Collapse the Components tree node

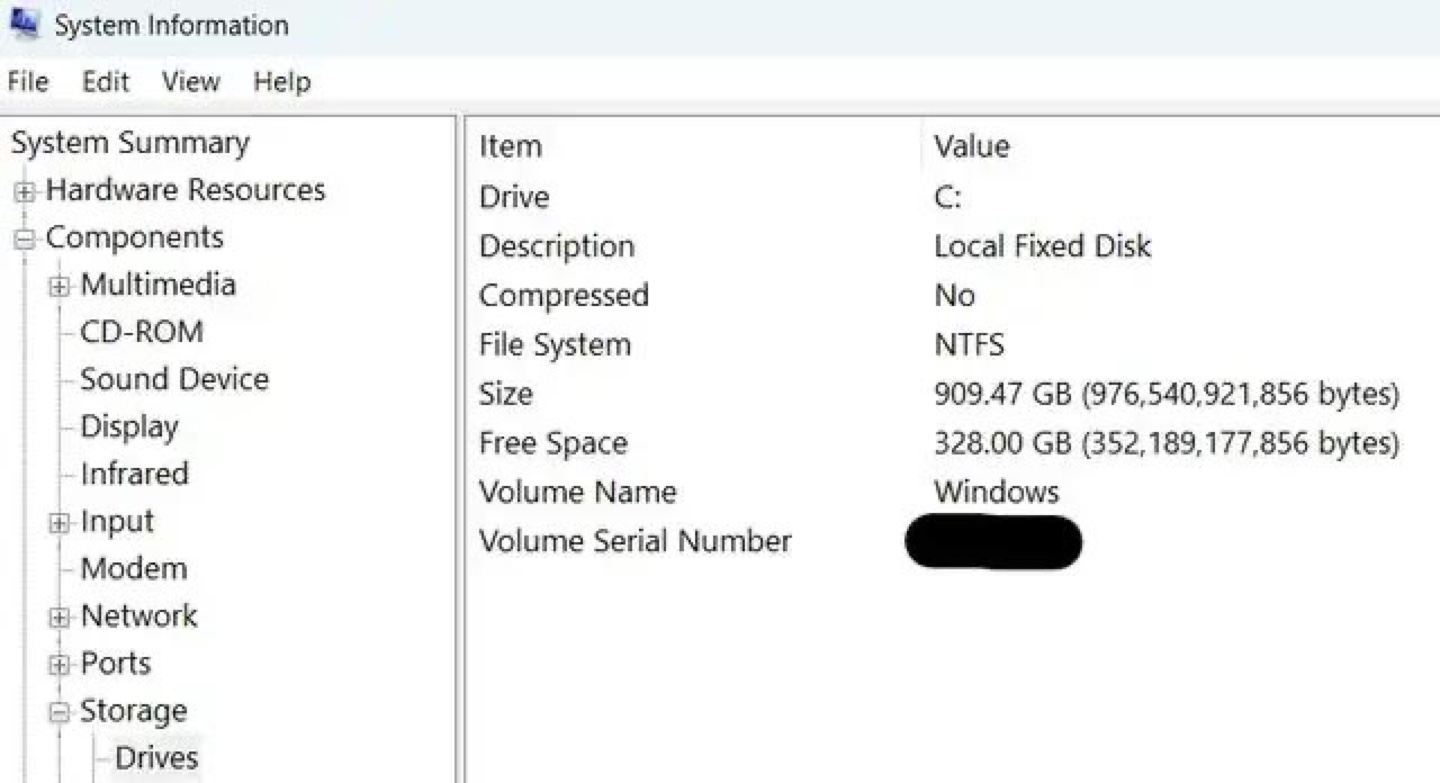click(x=25, y=239)
